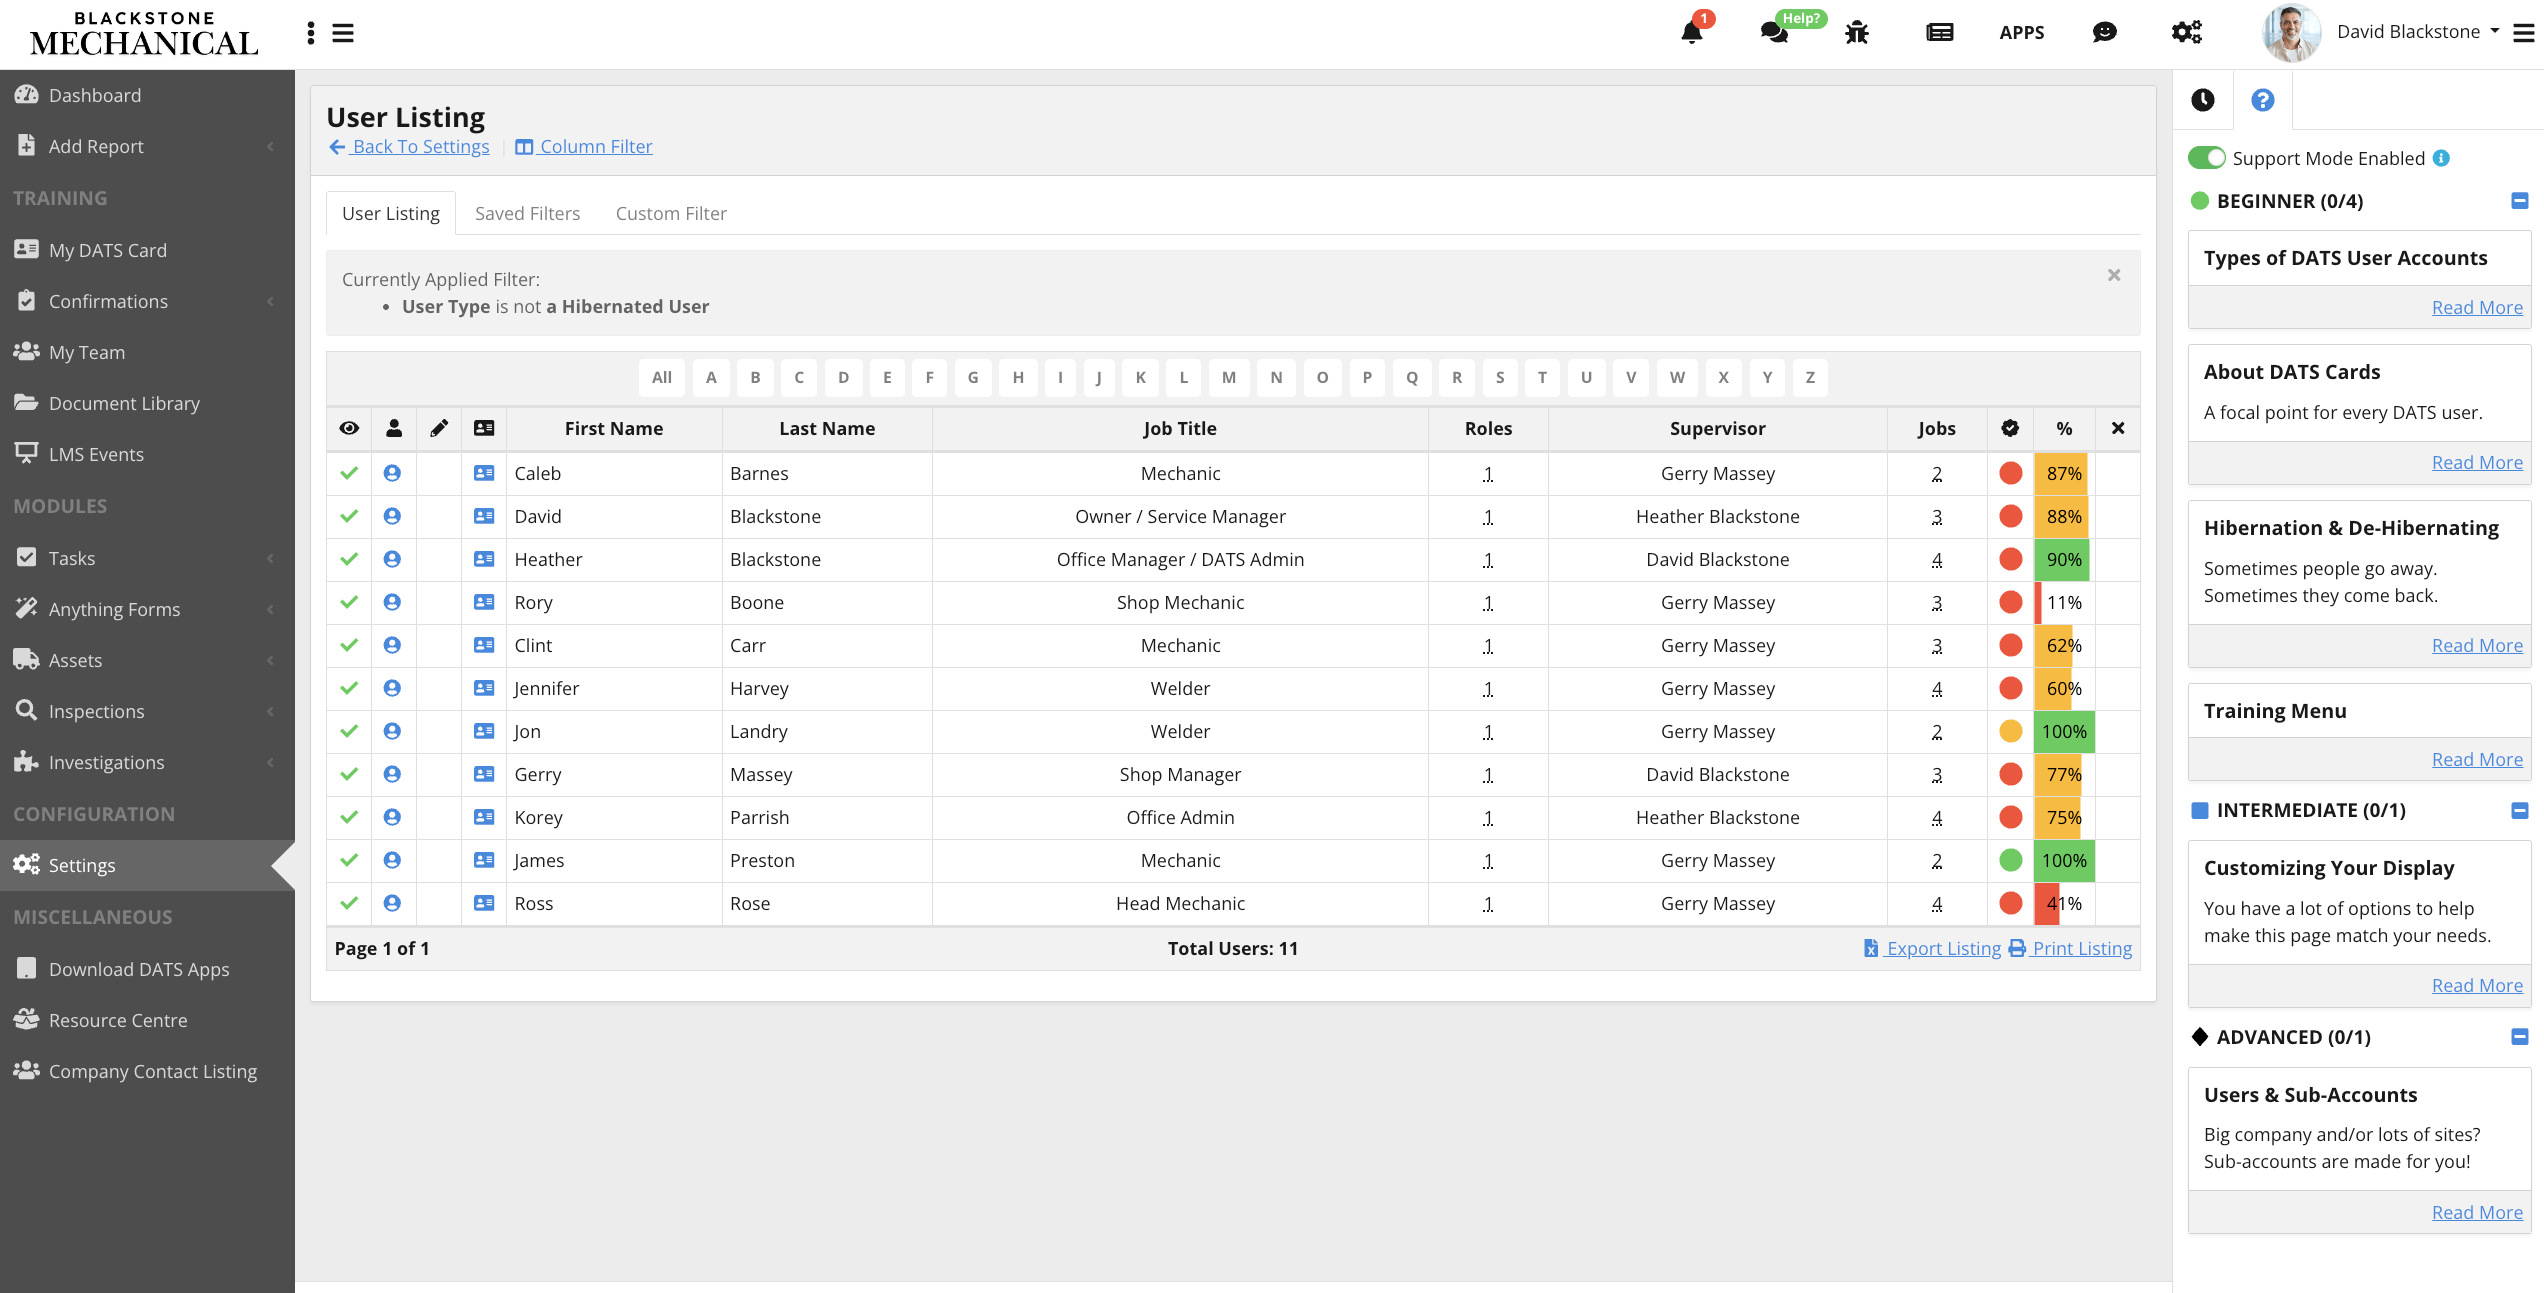
Task: Click the hamburger menu icon beside logo
Action: pos(343,33)
